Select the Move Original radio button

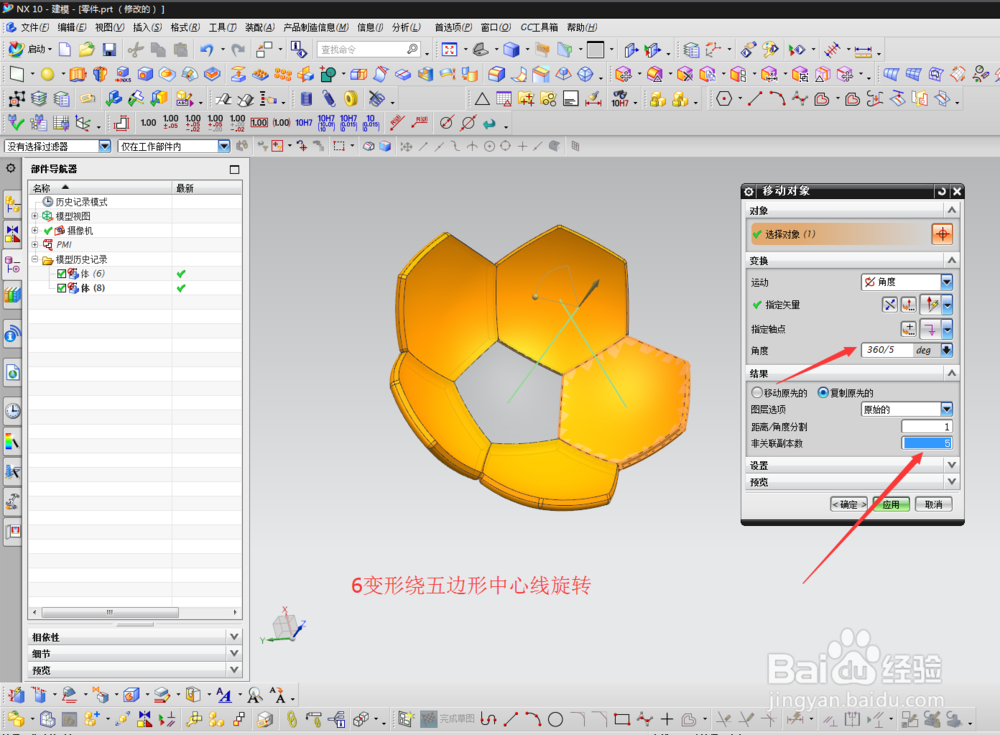(x=756, y=392)
